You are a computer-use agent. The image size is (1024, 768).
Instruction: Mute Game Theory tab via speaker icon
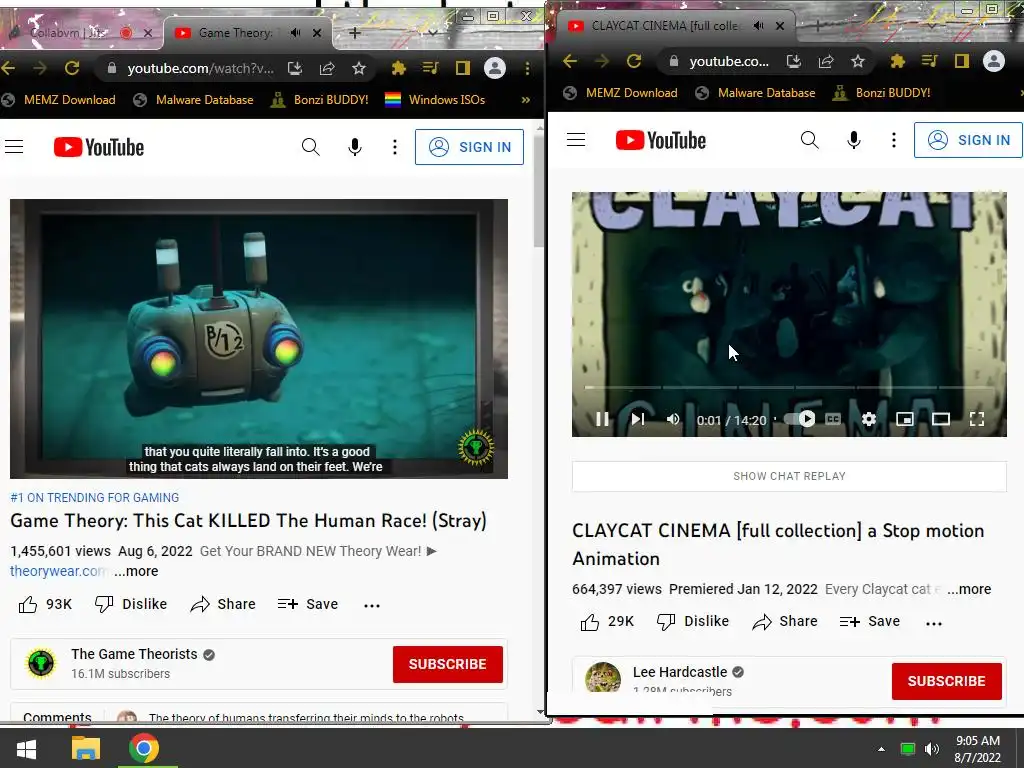pyautogui.click(x=295, y=33)
